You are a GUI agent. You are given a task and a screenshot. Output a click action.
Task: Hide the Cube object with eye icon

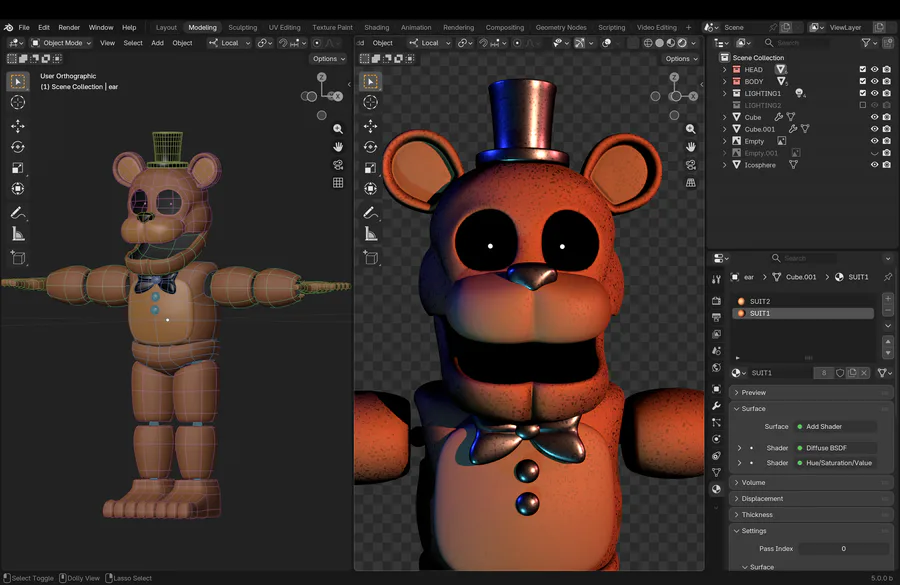pos(875,117)
